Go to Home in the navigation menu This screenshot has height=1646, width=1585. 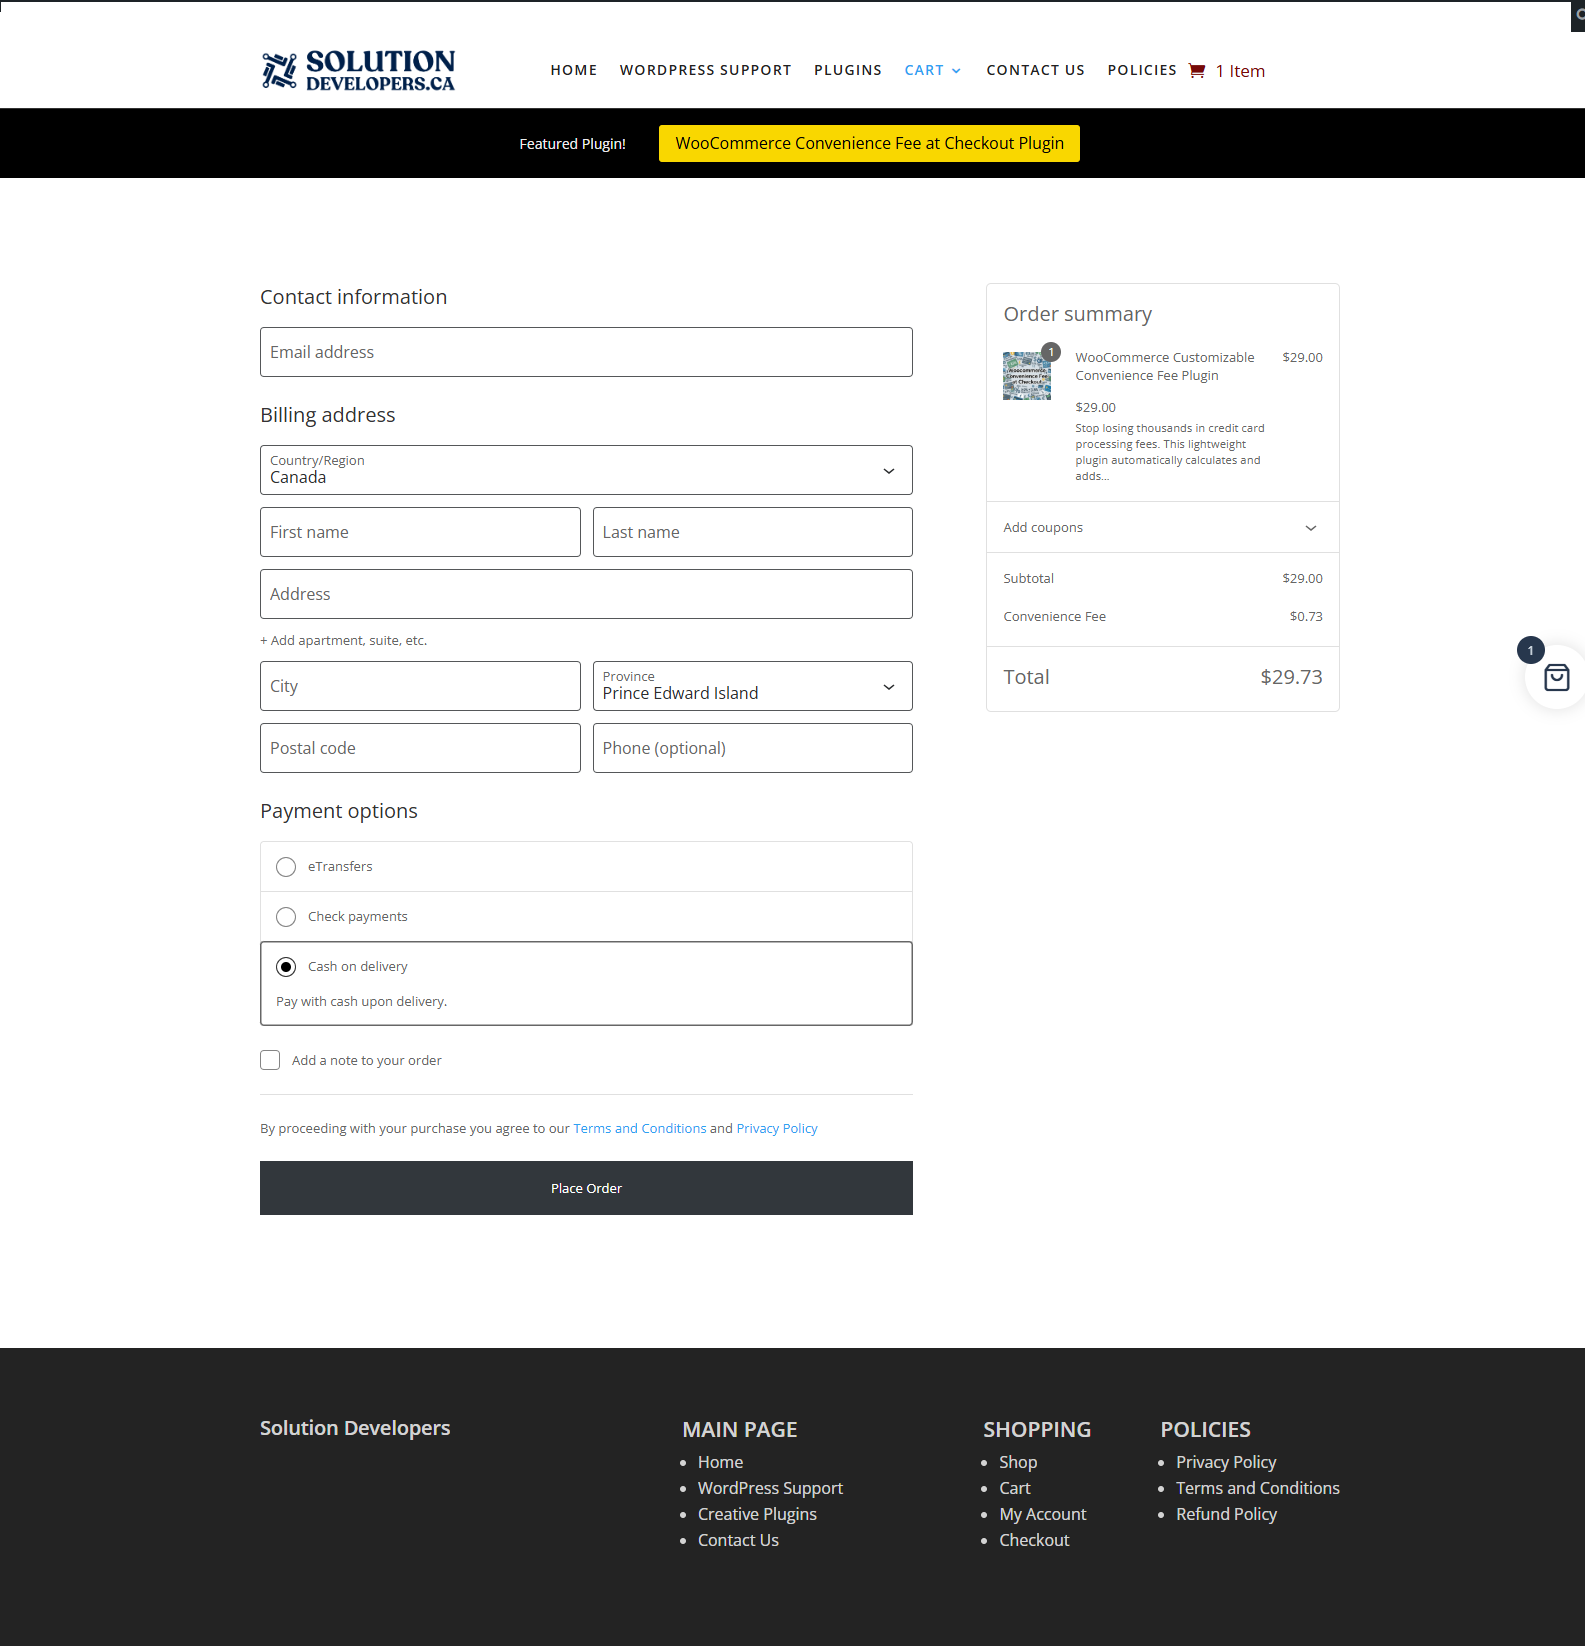pyautogui.click(x=573, y=70)
